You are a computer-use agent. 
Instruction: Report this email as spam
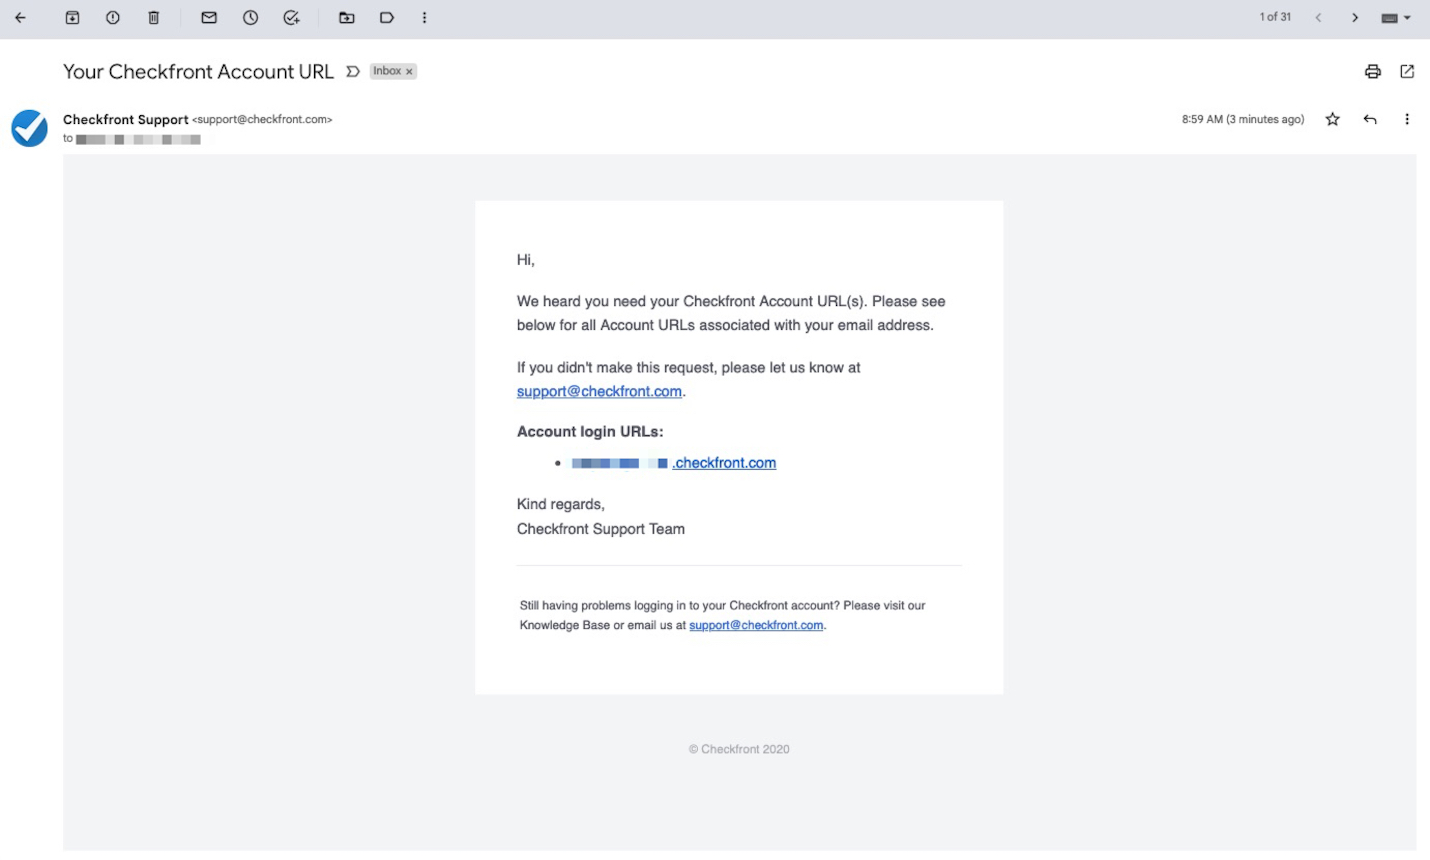[x=113, y=18]
